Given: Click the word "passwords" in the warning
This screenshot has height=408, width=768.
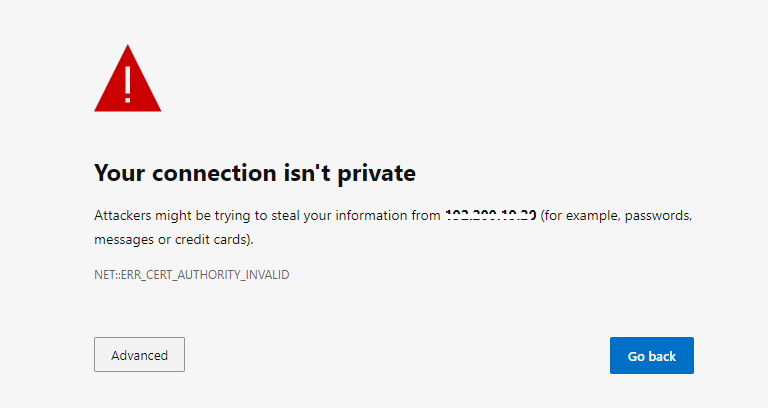Looking at the screenshot, I should click(x=658, y=215).
